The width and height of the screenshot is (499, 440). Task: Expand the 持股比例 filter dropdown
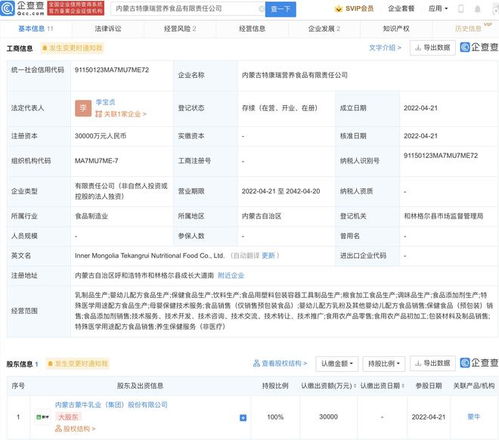[384, 363]
